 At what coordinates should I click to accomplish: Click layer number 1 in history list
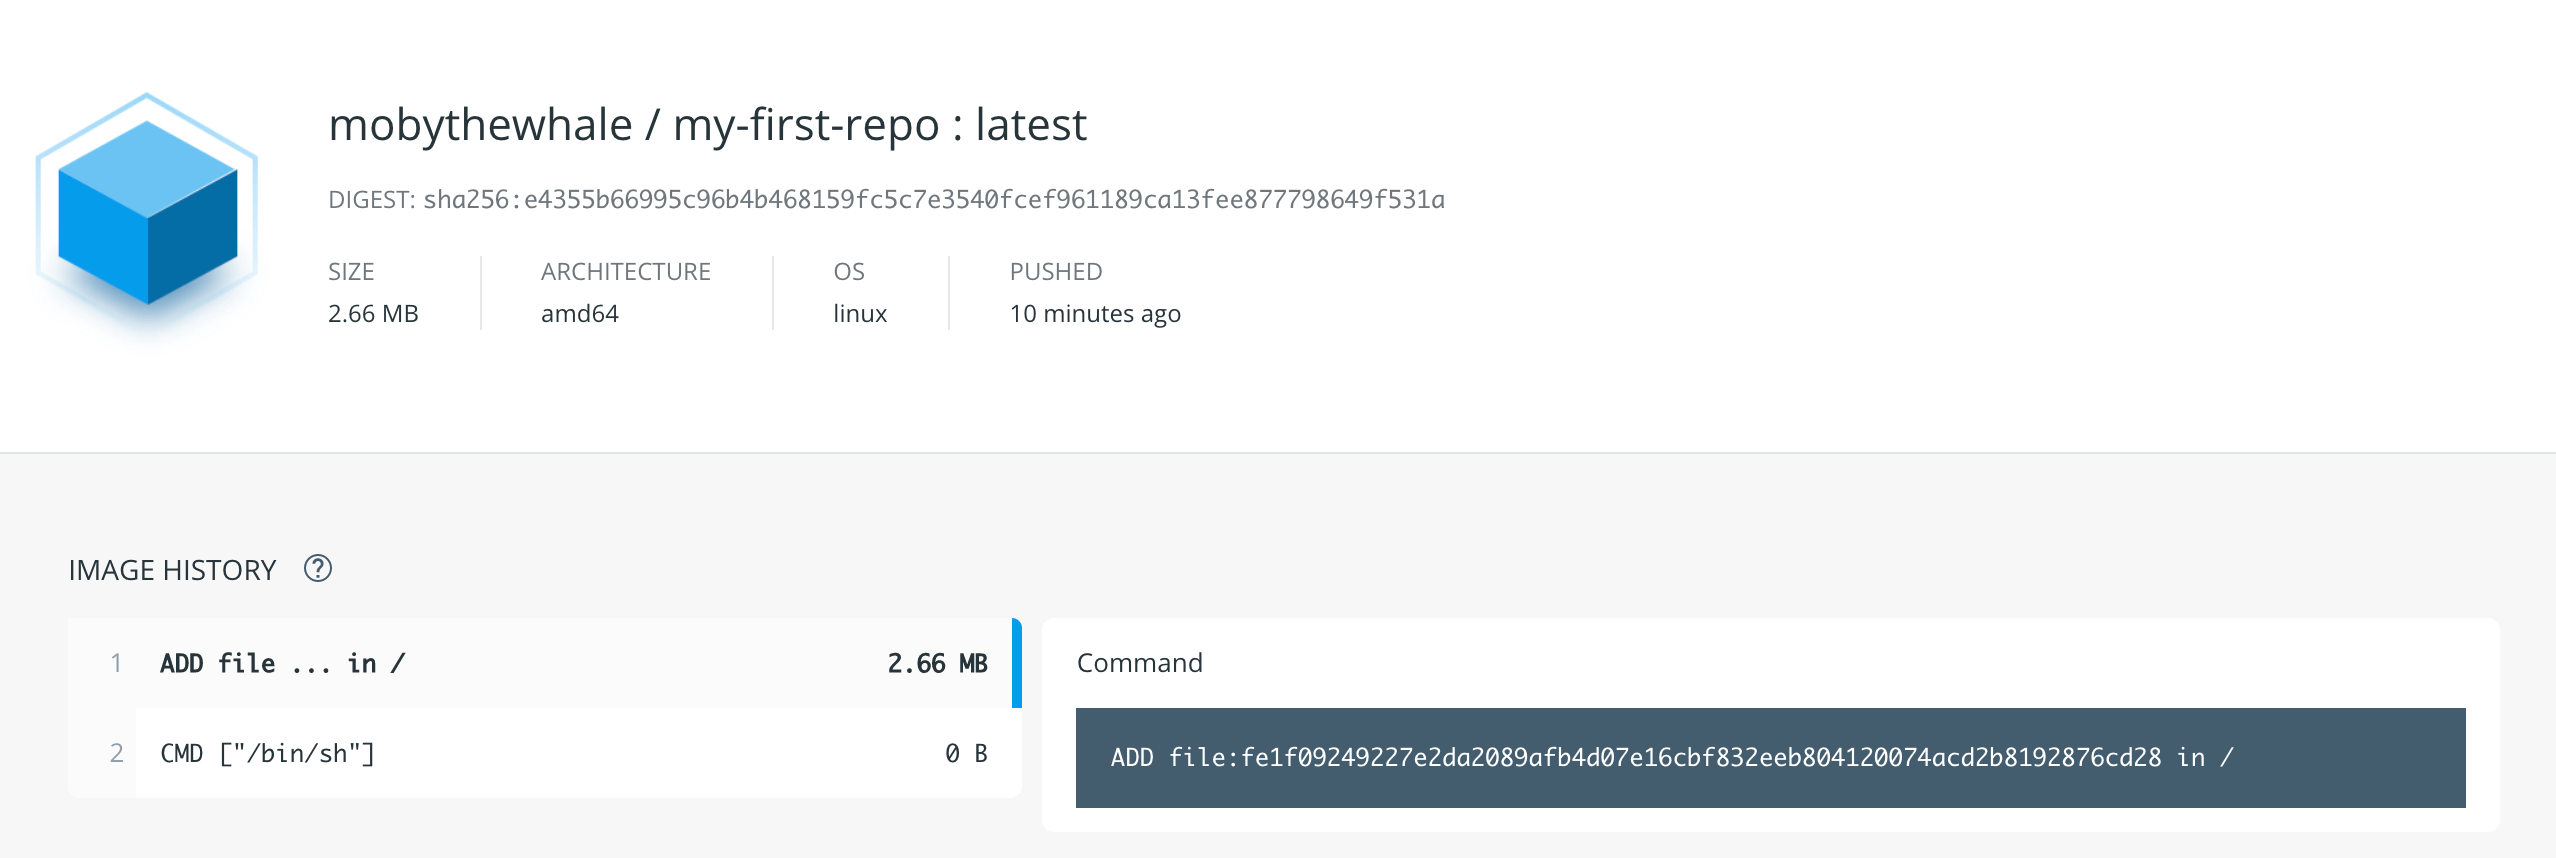point(116,664)
